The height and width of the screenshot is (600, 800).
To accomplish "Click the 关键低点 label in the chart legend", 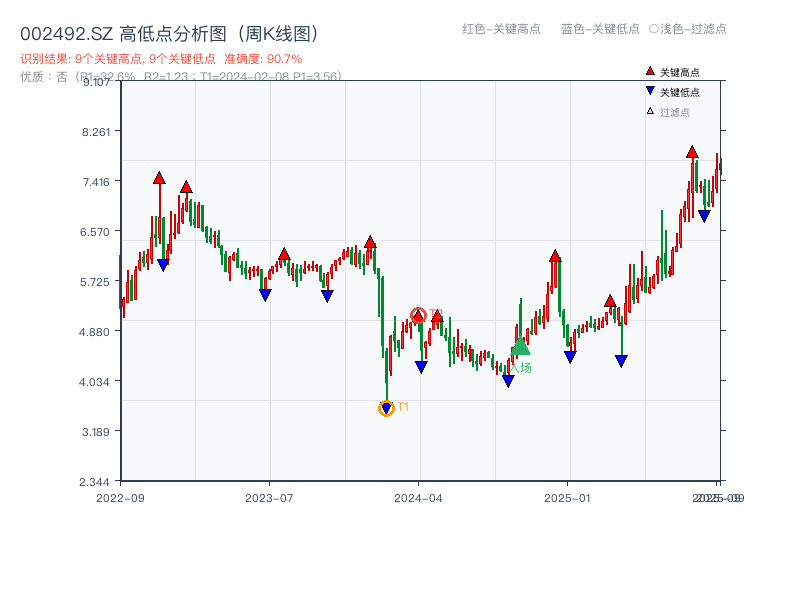I will pyautogui.click(x=680, y=92).
